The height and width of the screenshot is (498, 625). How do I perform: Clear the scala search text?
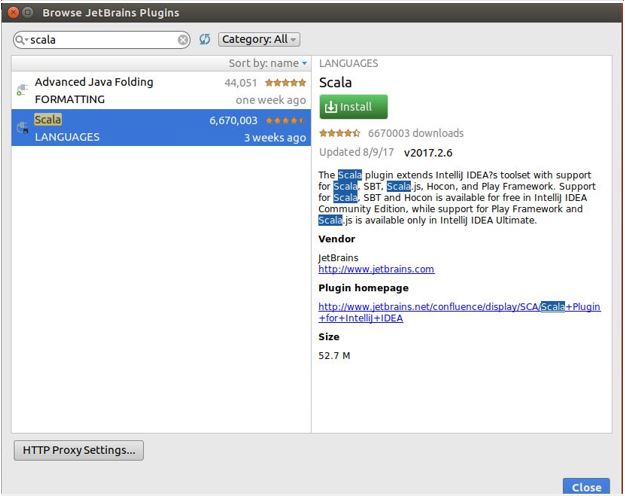click(x=183, y=40)
